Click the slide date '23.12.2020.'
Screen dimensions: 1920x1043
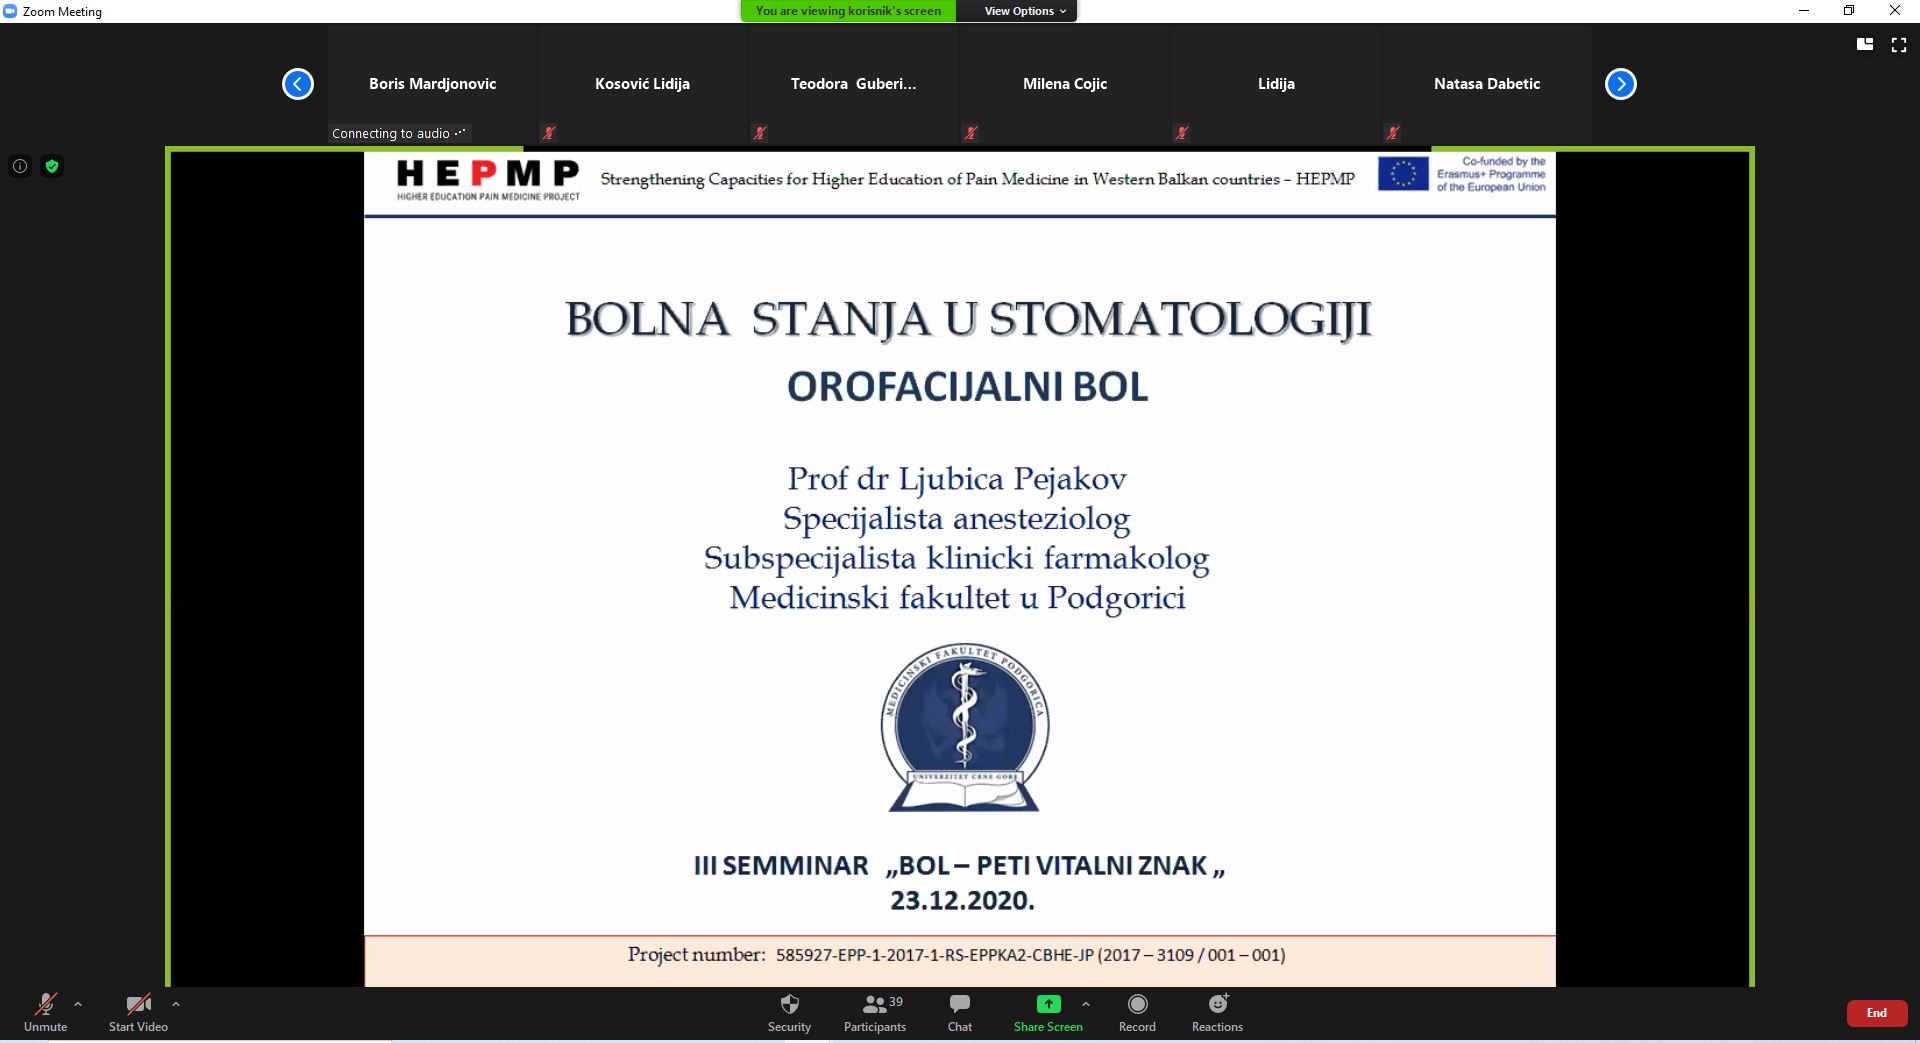[962, 900]
